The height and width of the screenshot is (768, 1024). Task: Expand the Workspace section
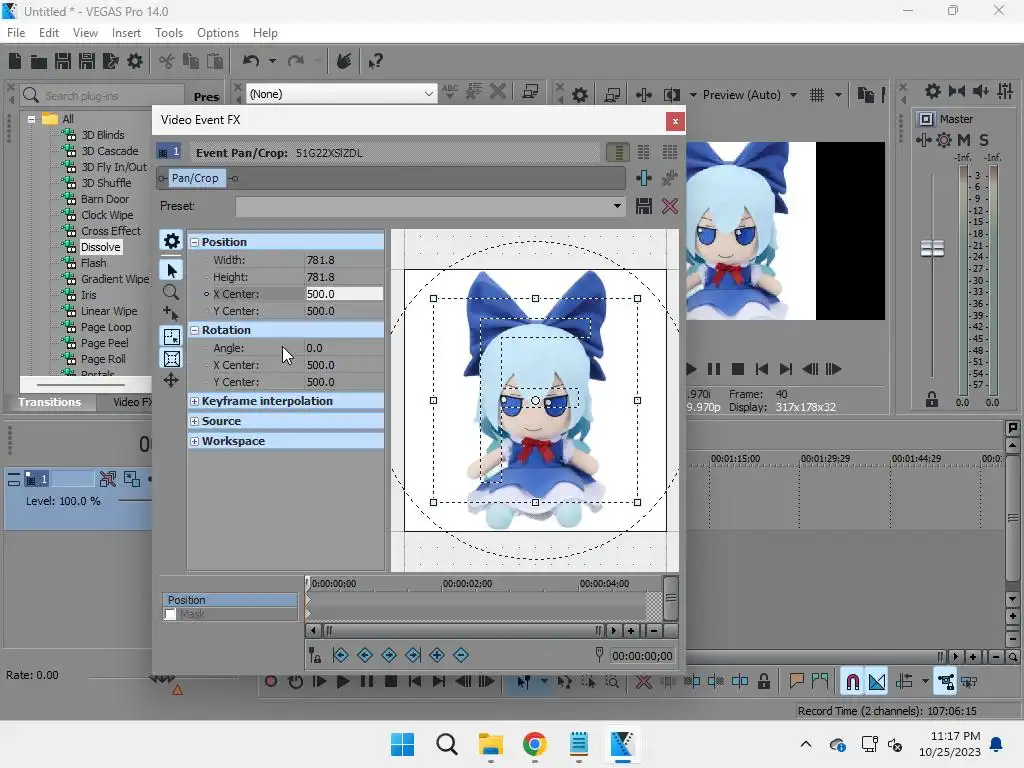[195, 441]
